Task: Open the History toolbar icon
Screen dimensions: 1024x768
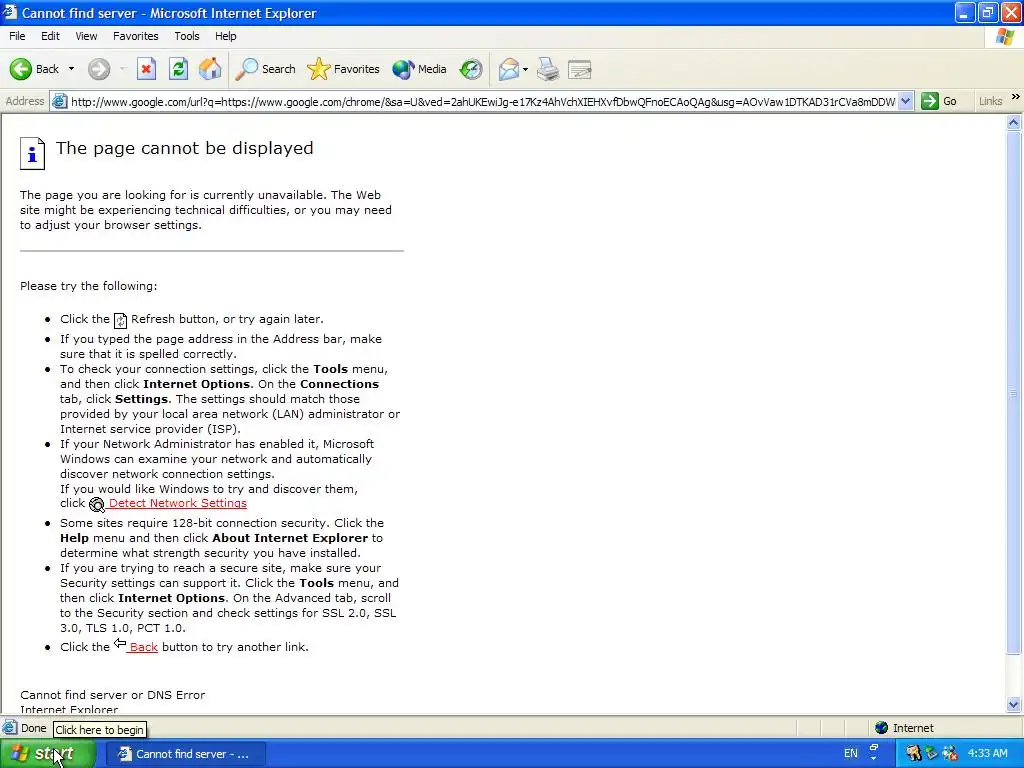Action: point(471,69)
